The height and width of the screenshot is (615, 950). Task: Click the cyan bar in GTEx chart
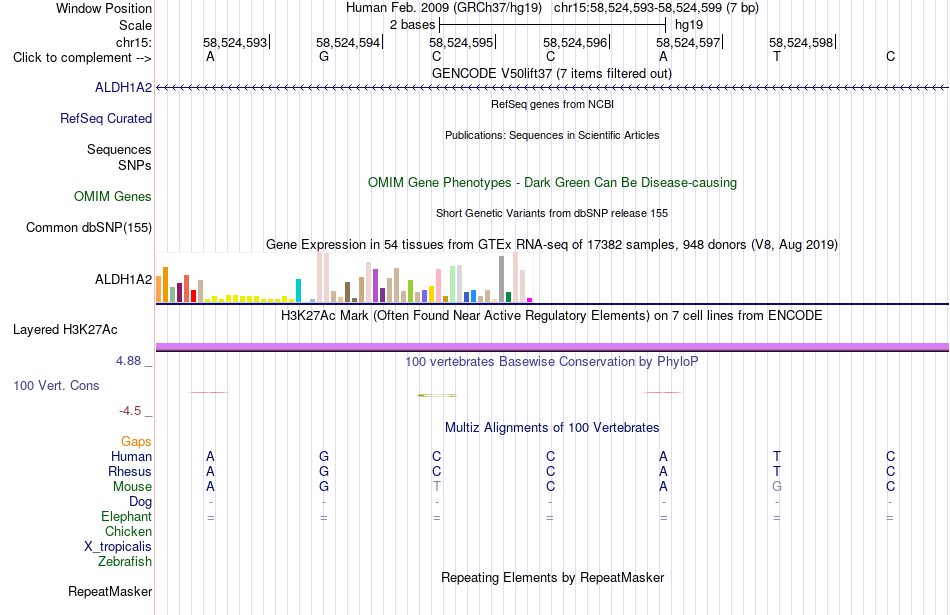pos(298,290)
